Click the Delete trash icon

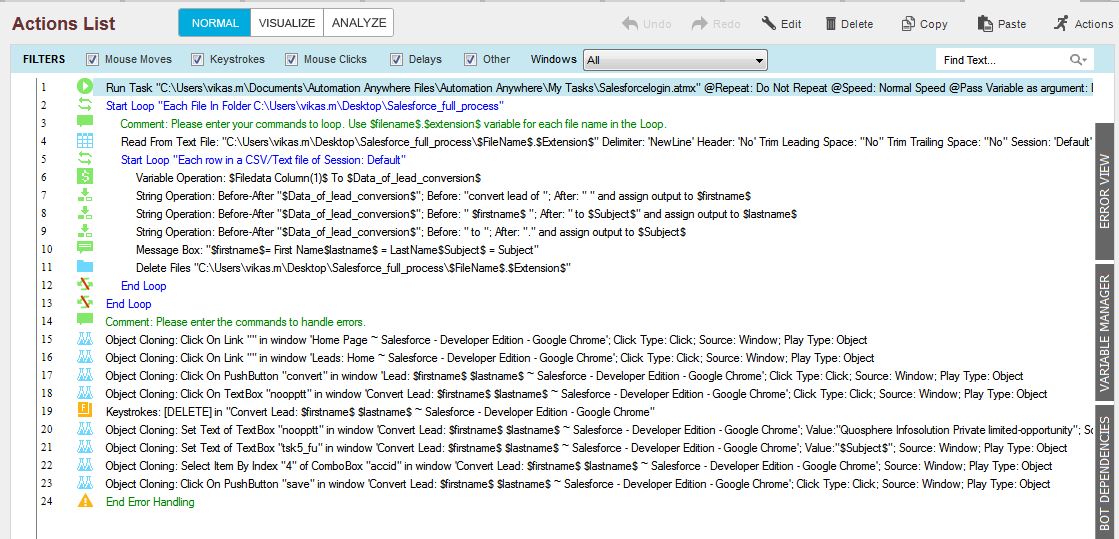(831, 23)
